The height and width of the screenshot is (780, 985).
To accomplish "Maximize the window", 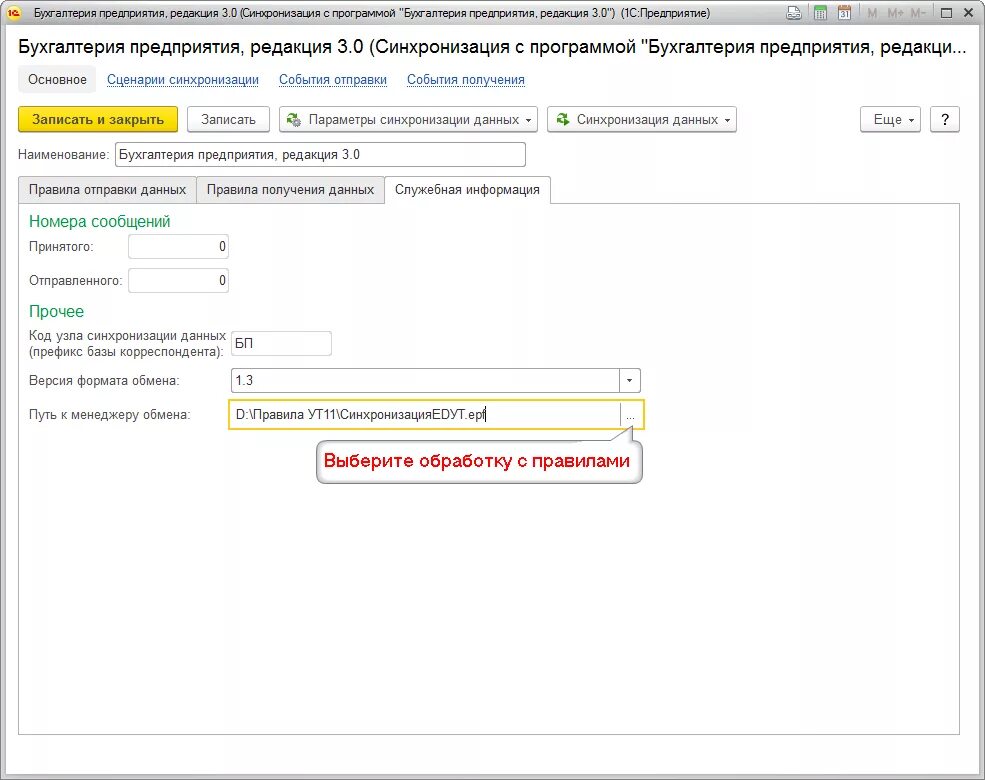I will [x=946, y=13].
